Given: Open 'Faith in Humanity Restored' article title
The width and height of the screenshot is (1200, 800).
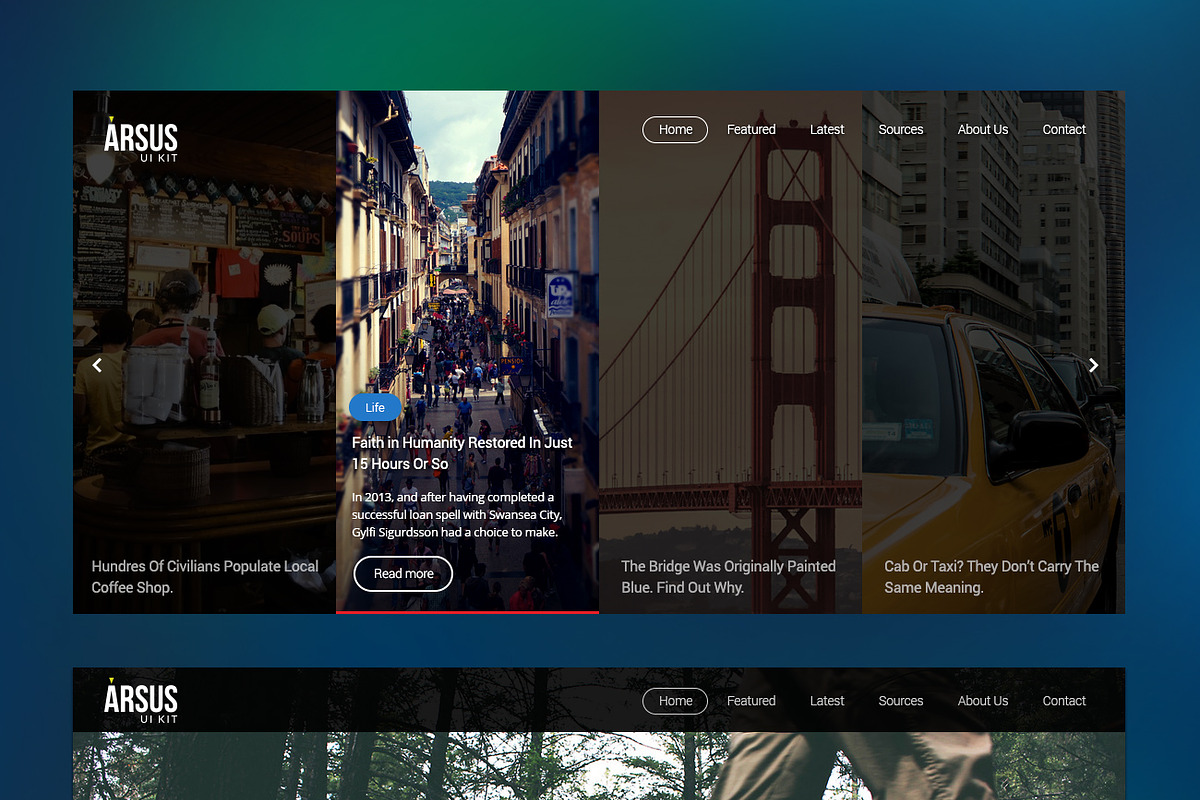Looking at the screenshot, I should pyautogui.click(x=462, y=453).
